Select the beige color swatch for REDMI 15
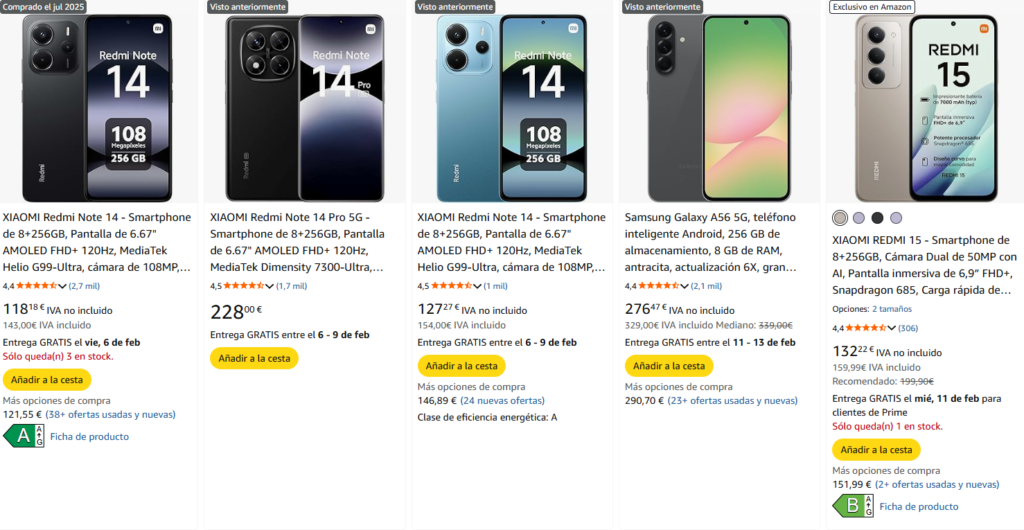Viewport: 1024px width, 530px height. point(840,218)
